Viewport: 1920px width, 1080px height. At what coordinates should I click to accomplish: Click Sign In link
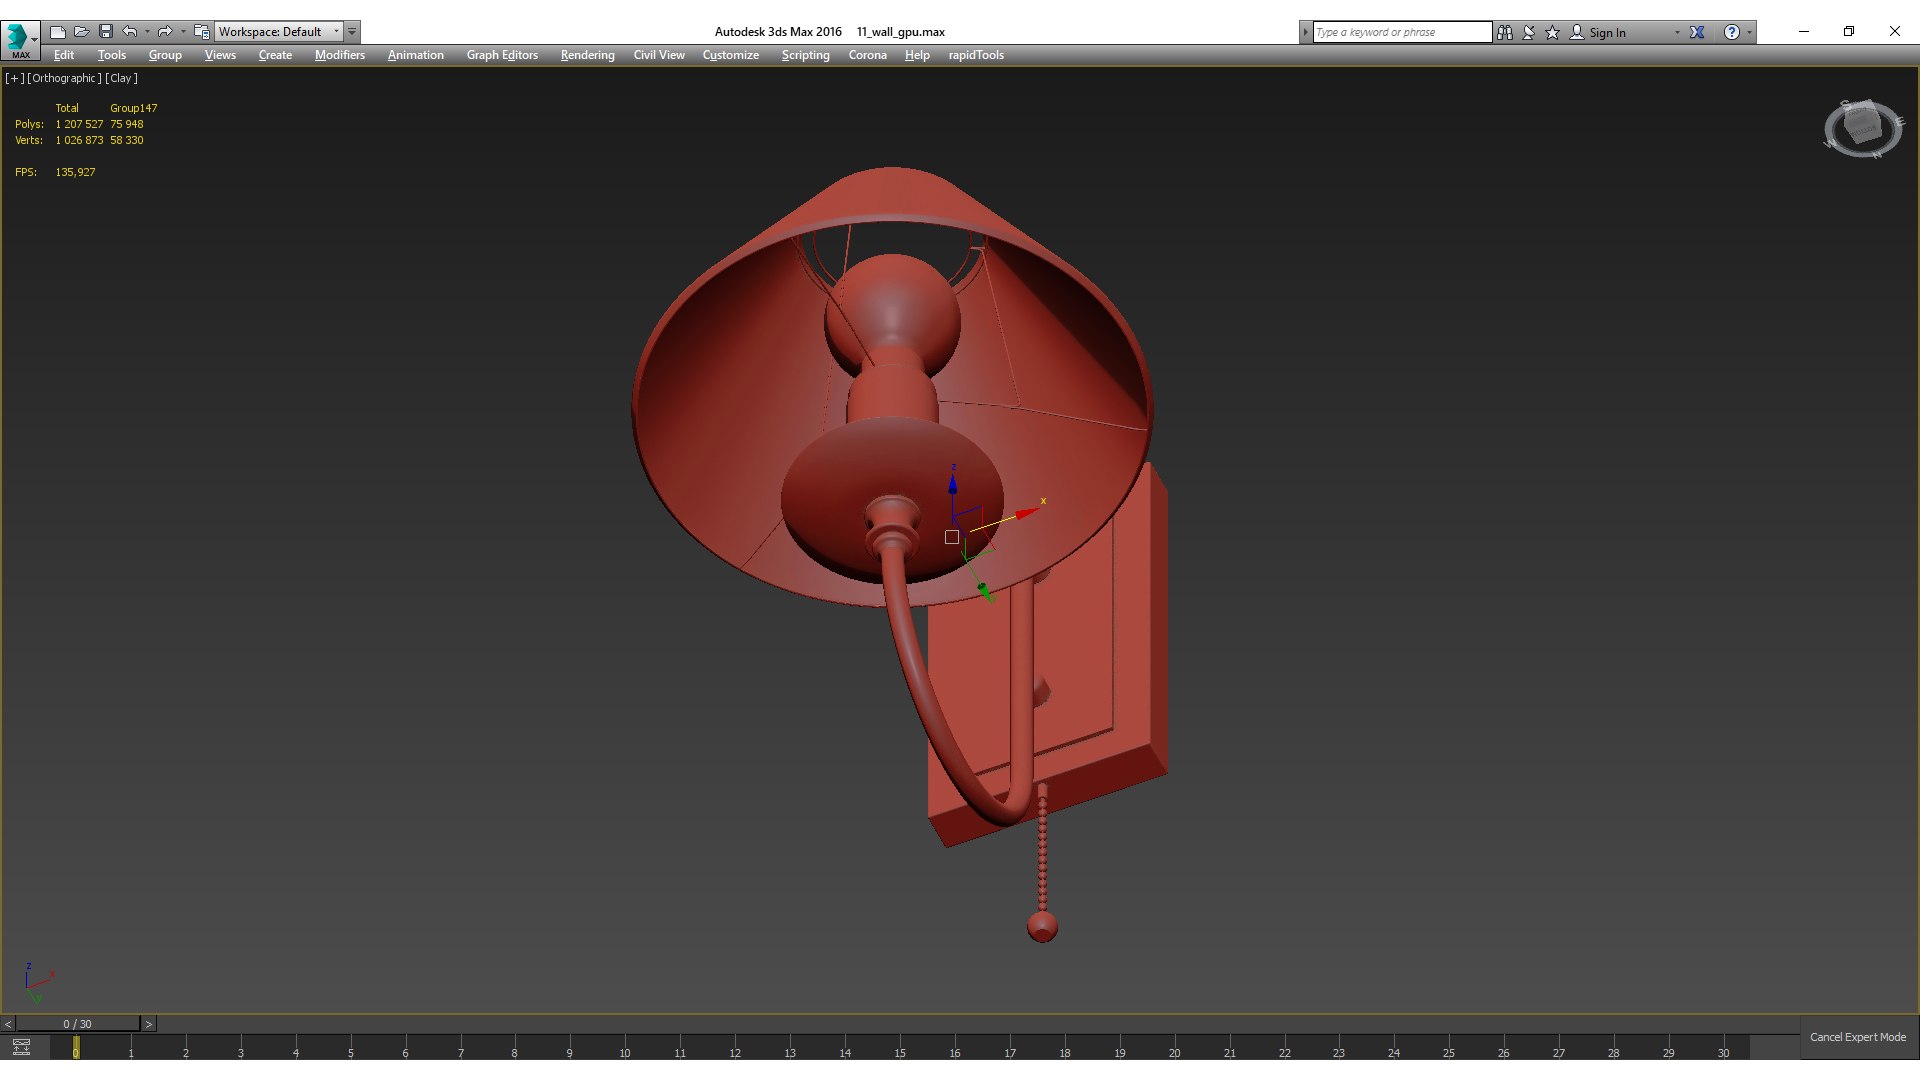[1607, 32]
